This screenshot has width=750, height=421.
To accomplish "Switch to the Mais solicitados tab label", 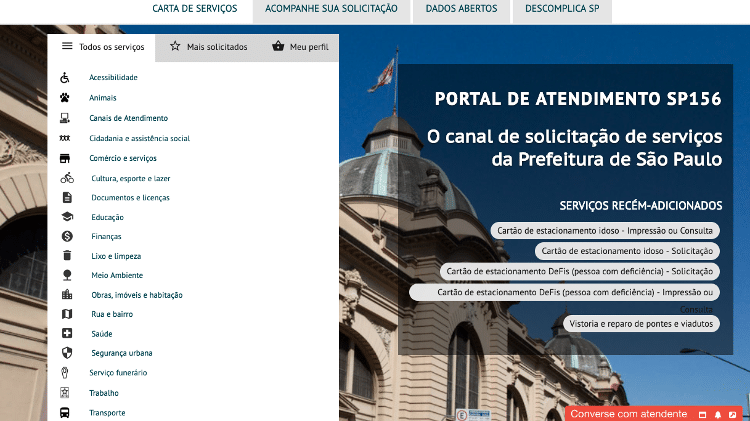I will click(217, 47).
